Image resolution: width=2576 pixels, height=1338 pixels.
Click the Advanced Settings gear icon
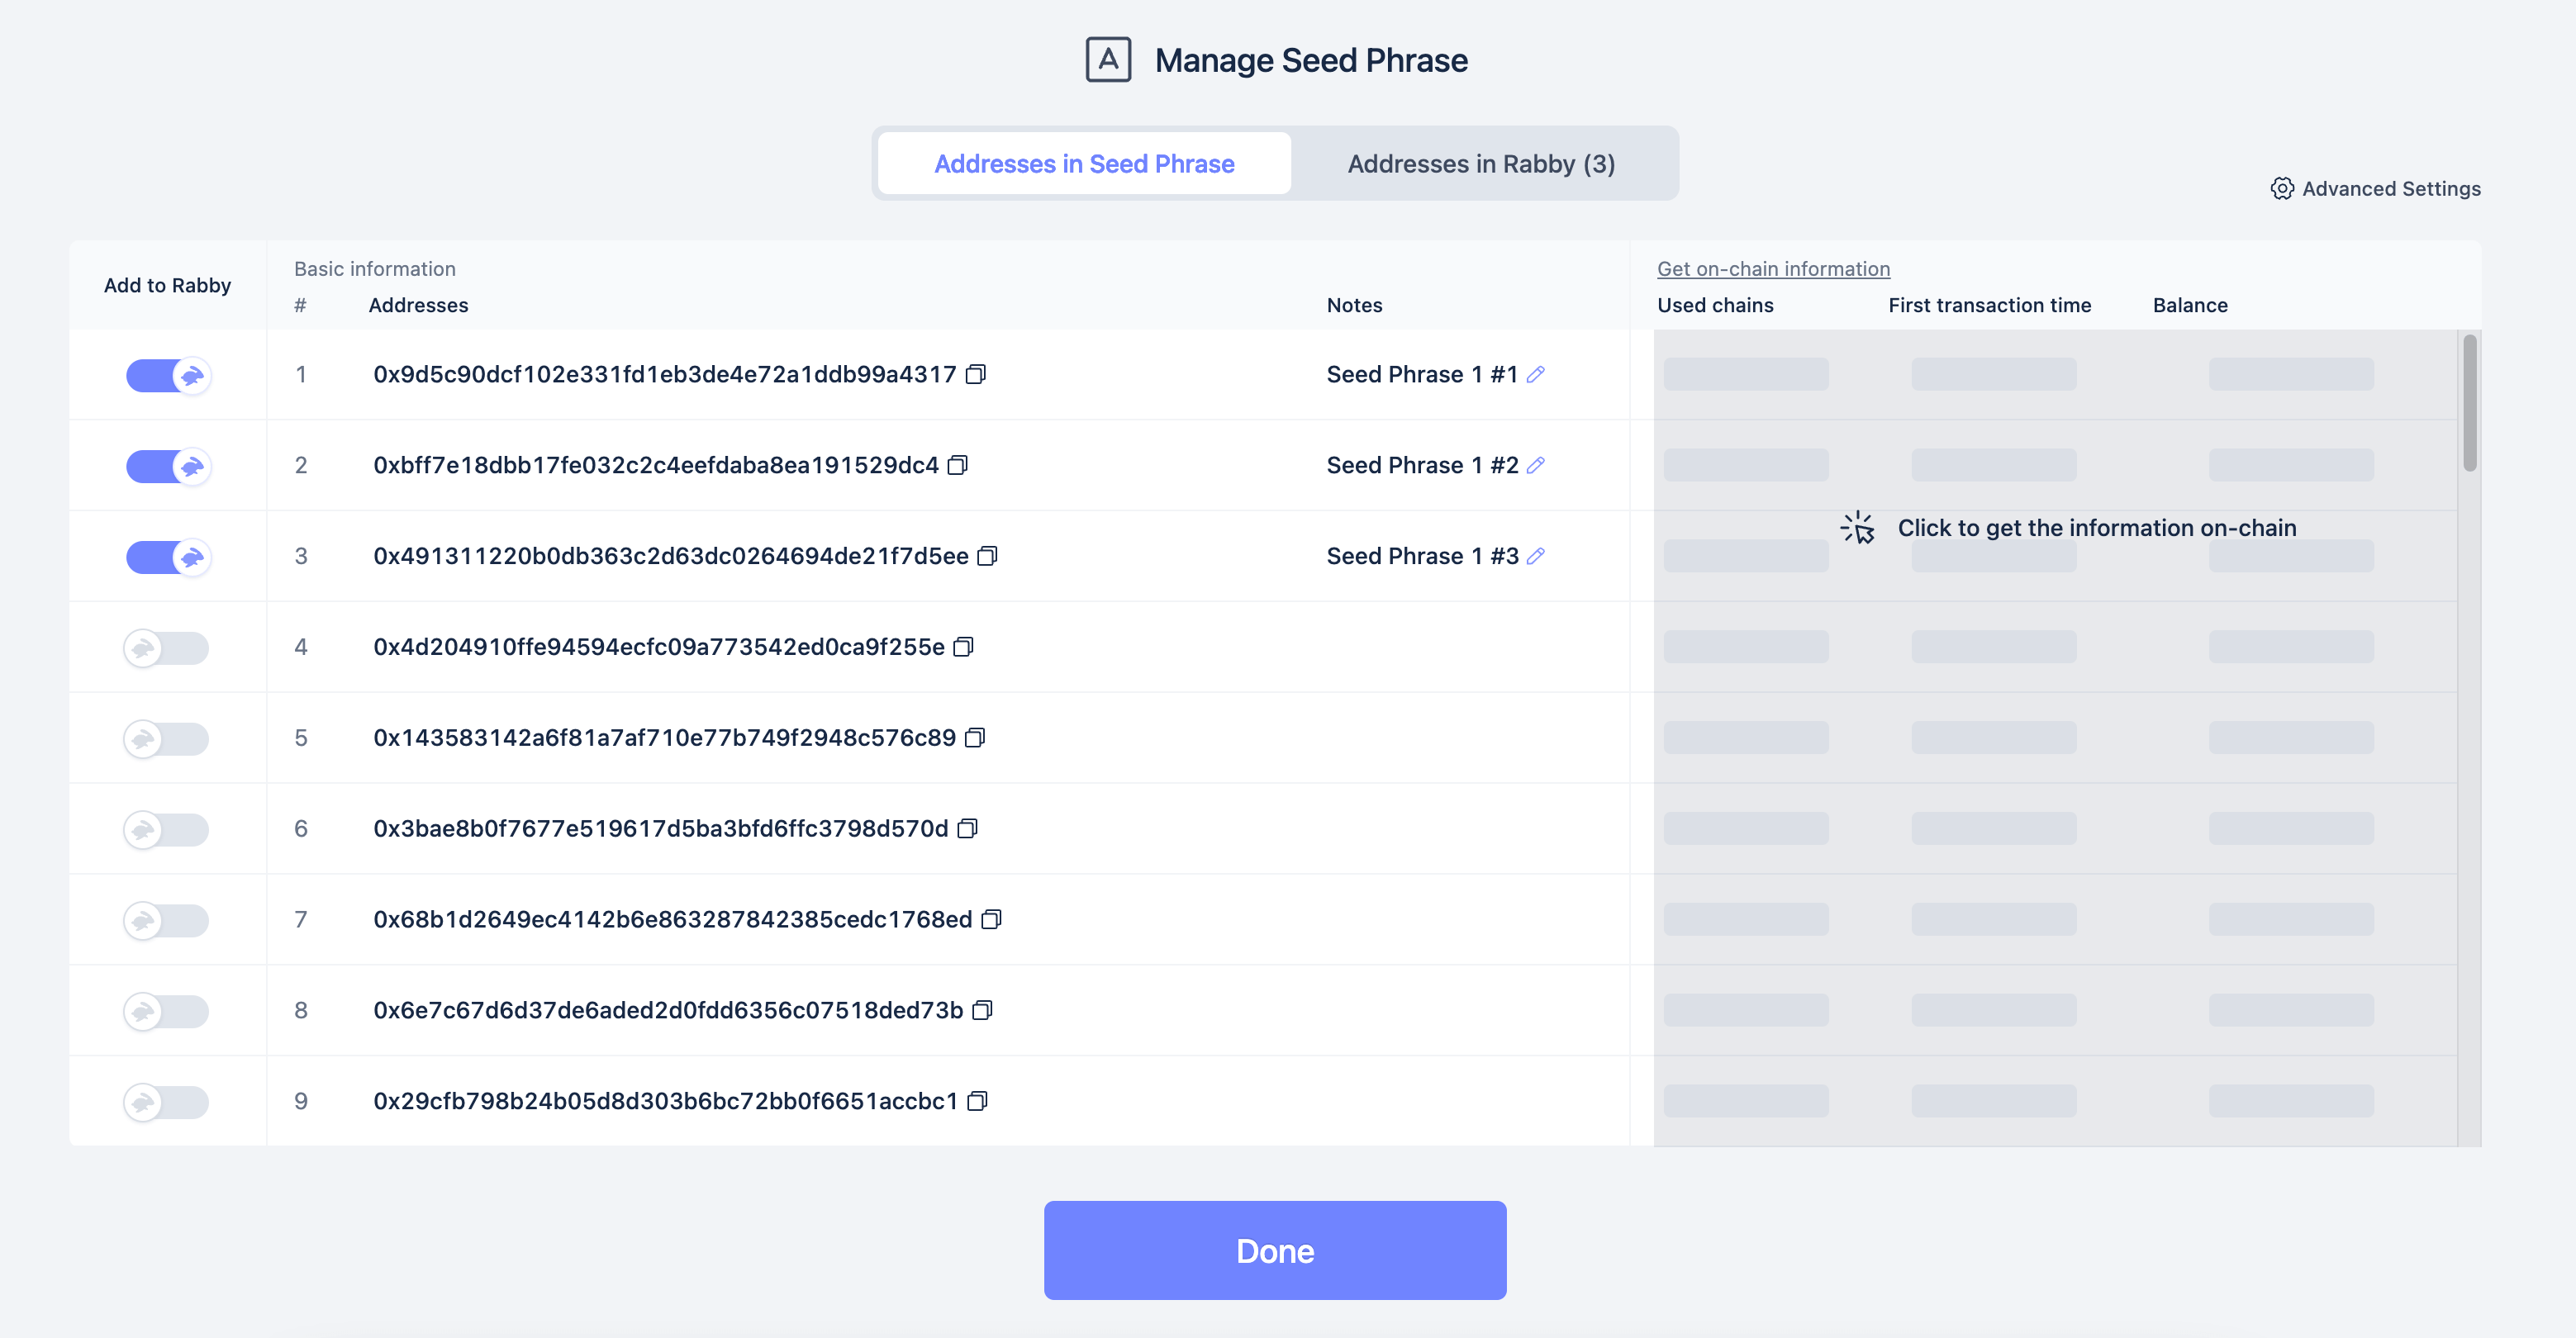[2282, 189]
